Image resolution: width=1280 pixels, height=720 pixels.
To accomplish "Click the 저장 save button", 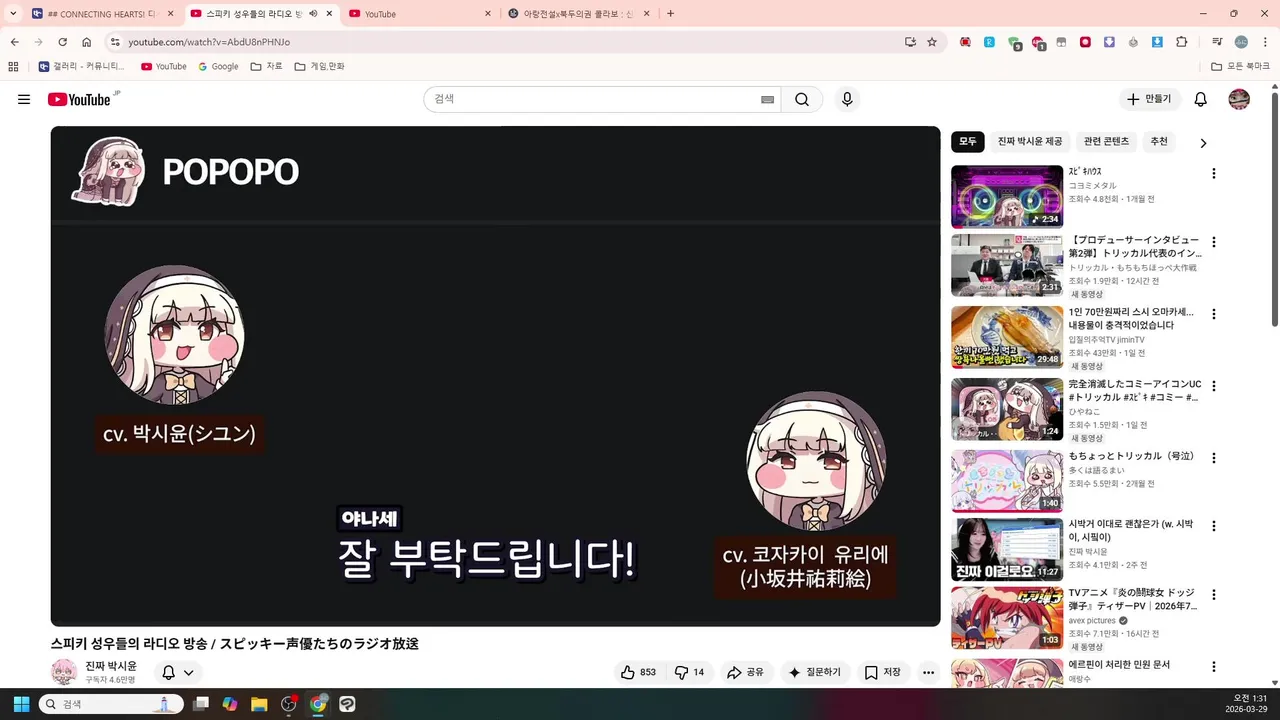I will click(882, 672).
